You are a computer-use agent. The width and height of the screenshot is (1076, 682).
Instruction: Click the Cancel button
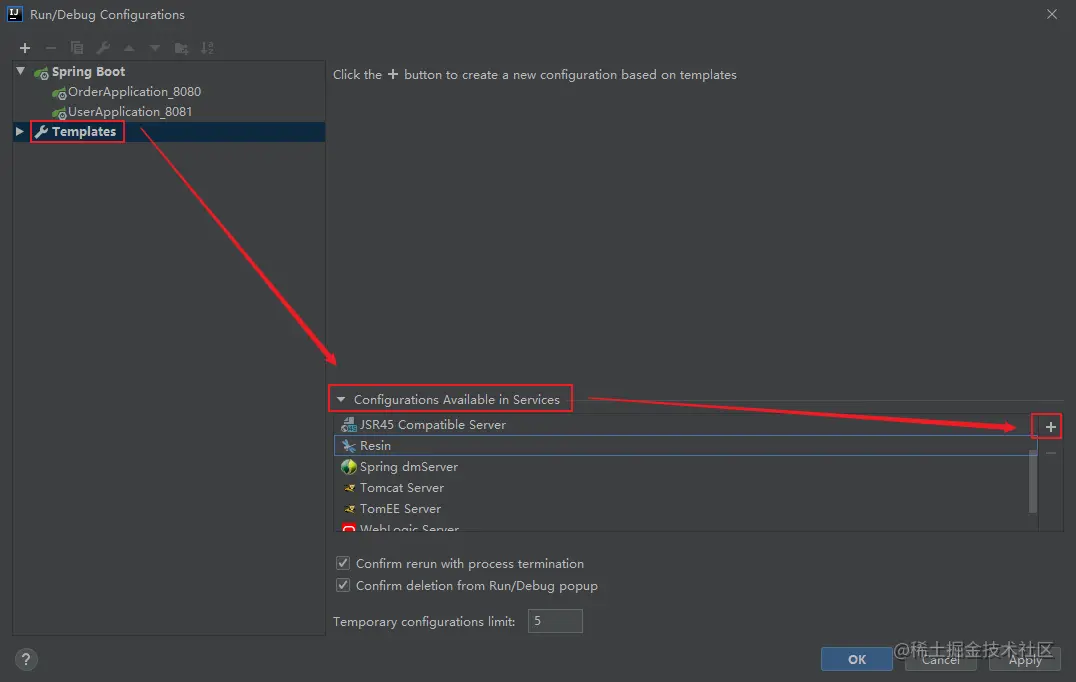[x=941, y=659]
